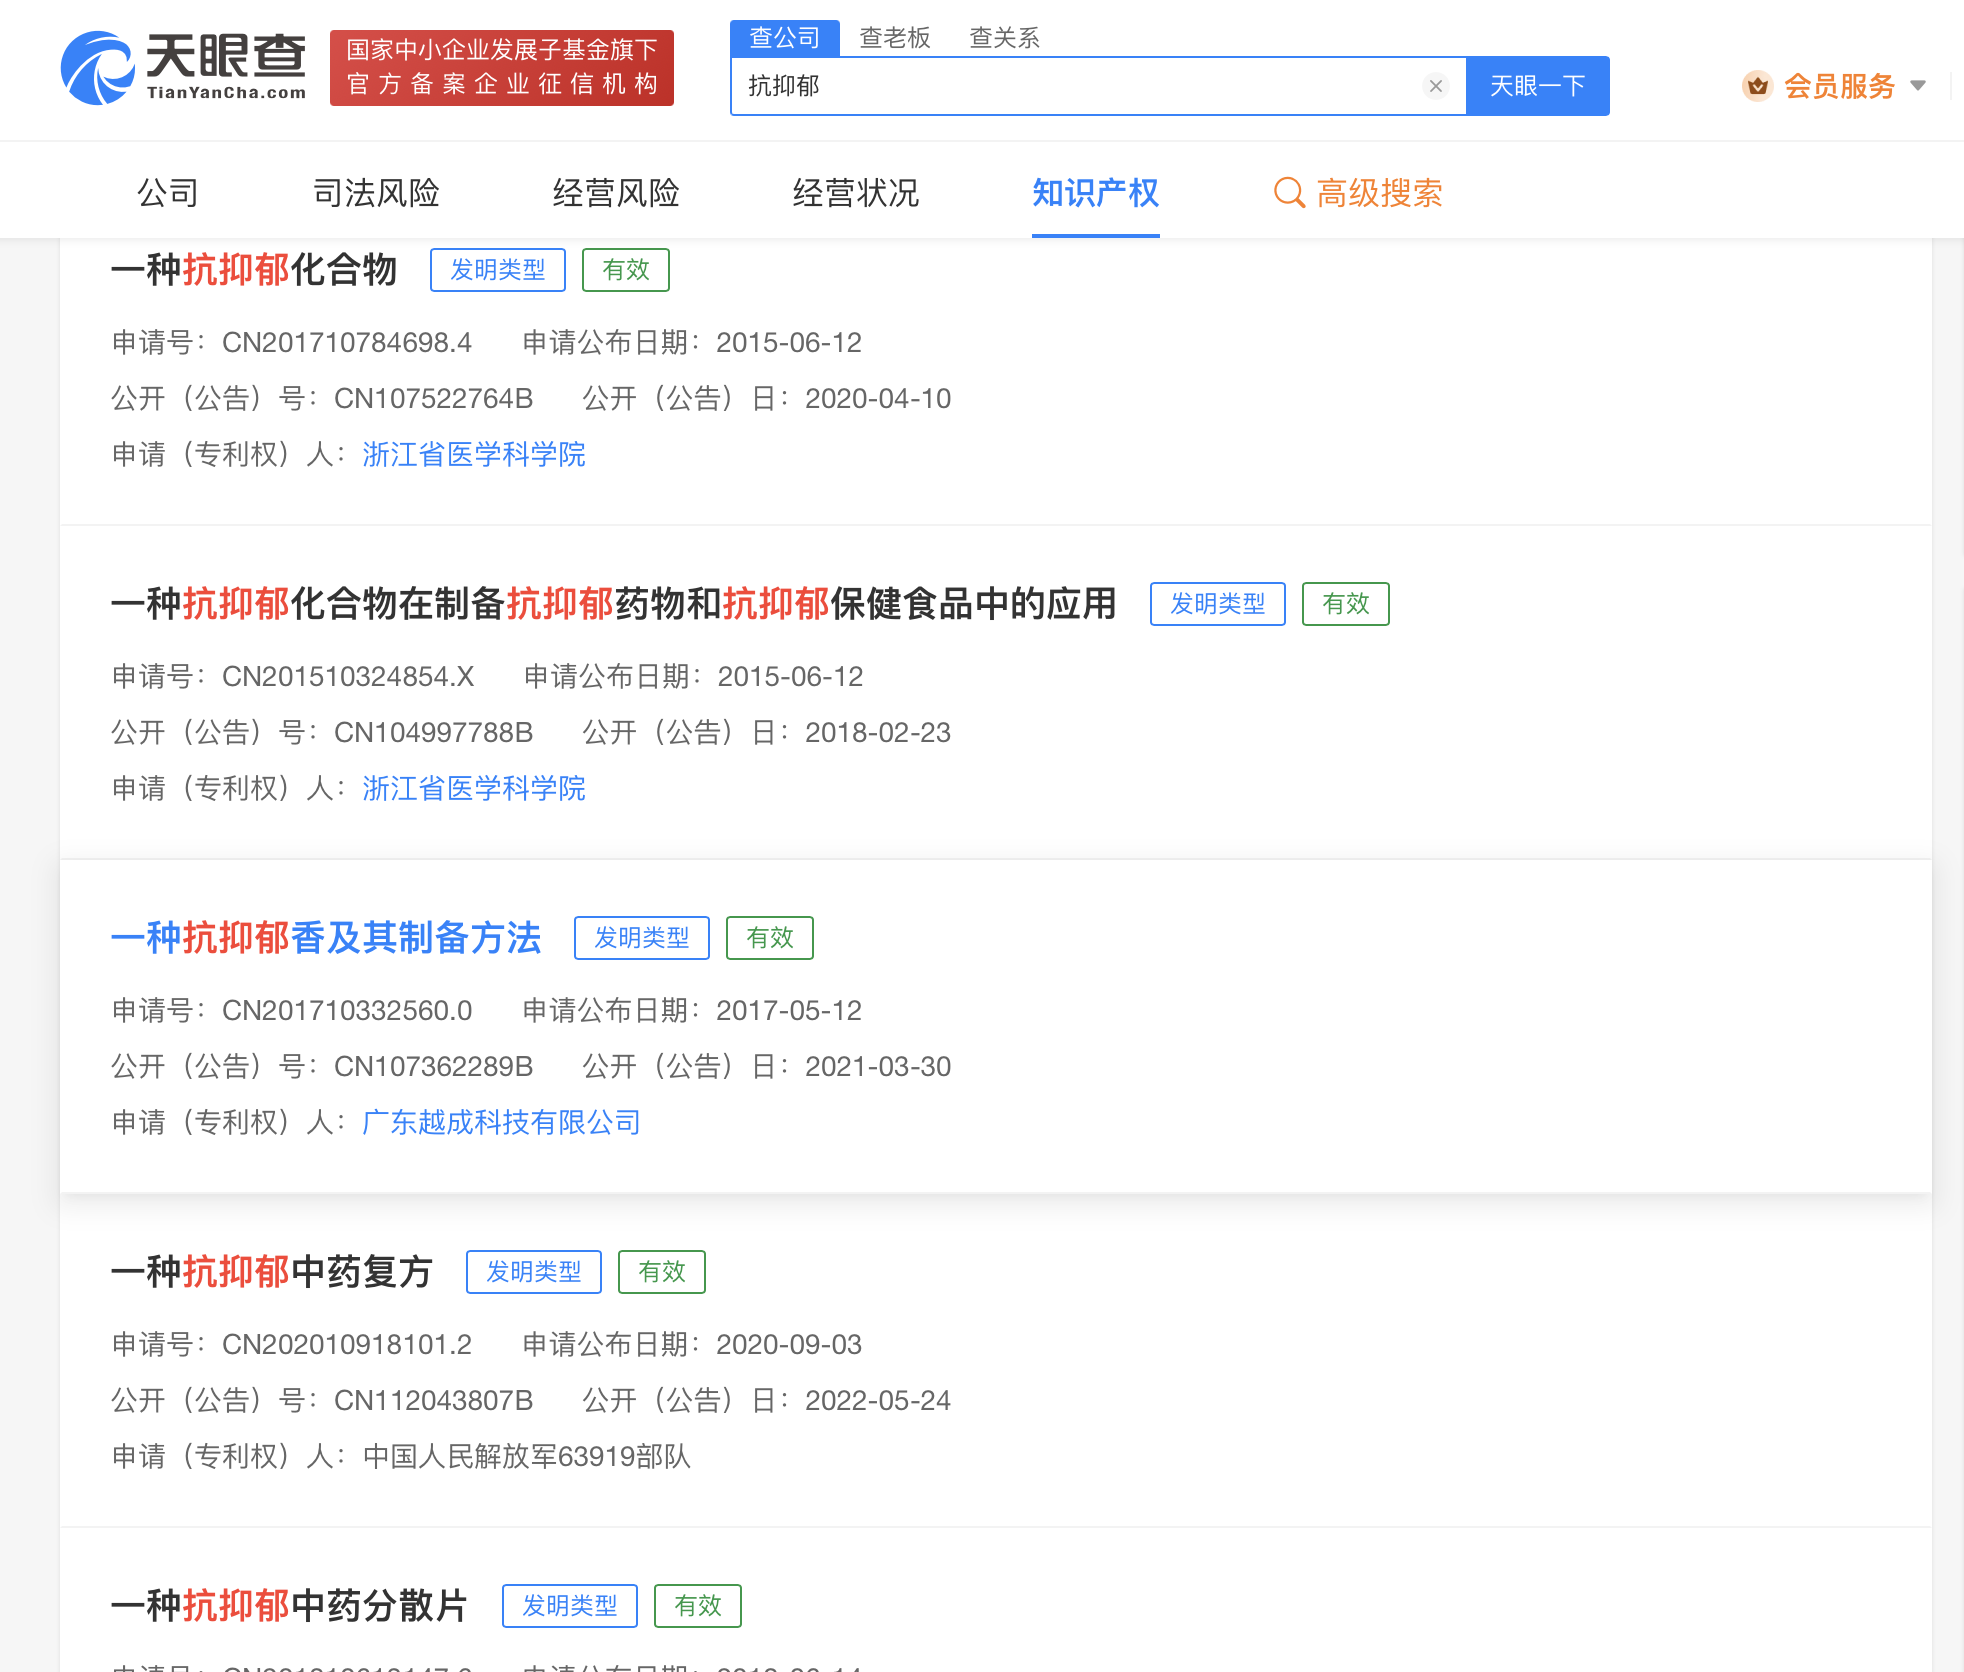Click 有效 status tag of 一种抗抑郁中药分散片
Screen dimensions: 1964x1672
(697, 1606)
